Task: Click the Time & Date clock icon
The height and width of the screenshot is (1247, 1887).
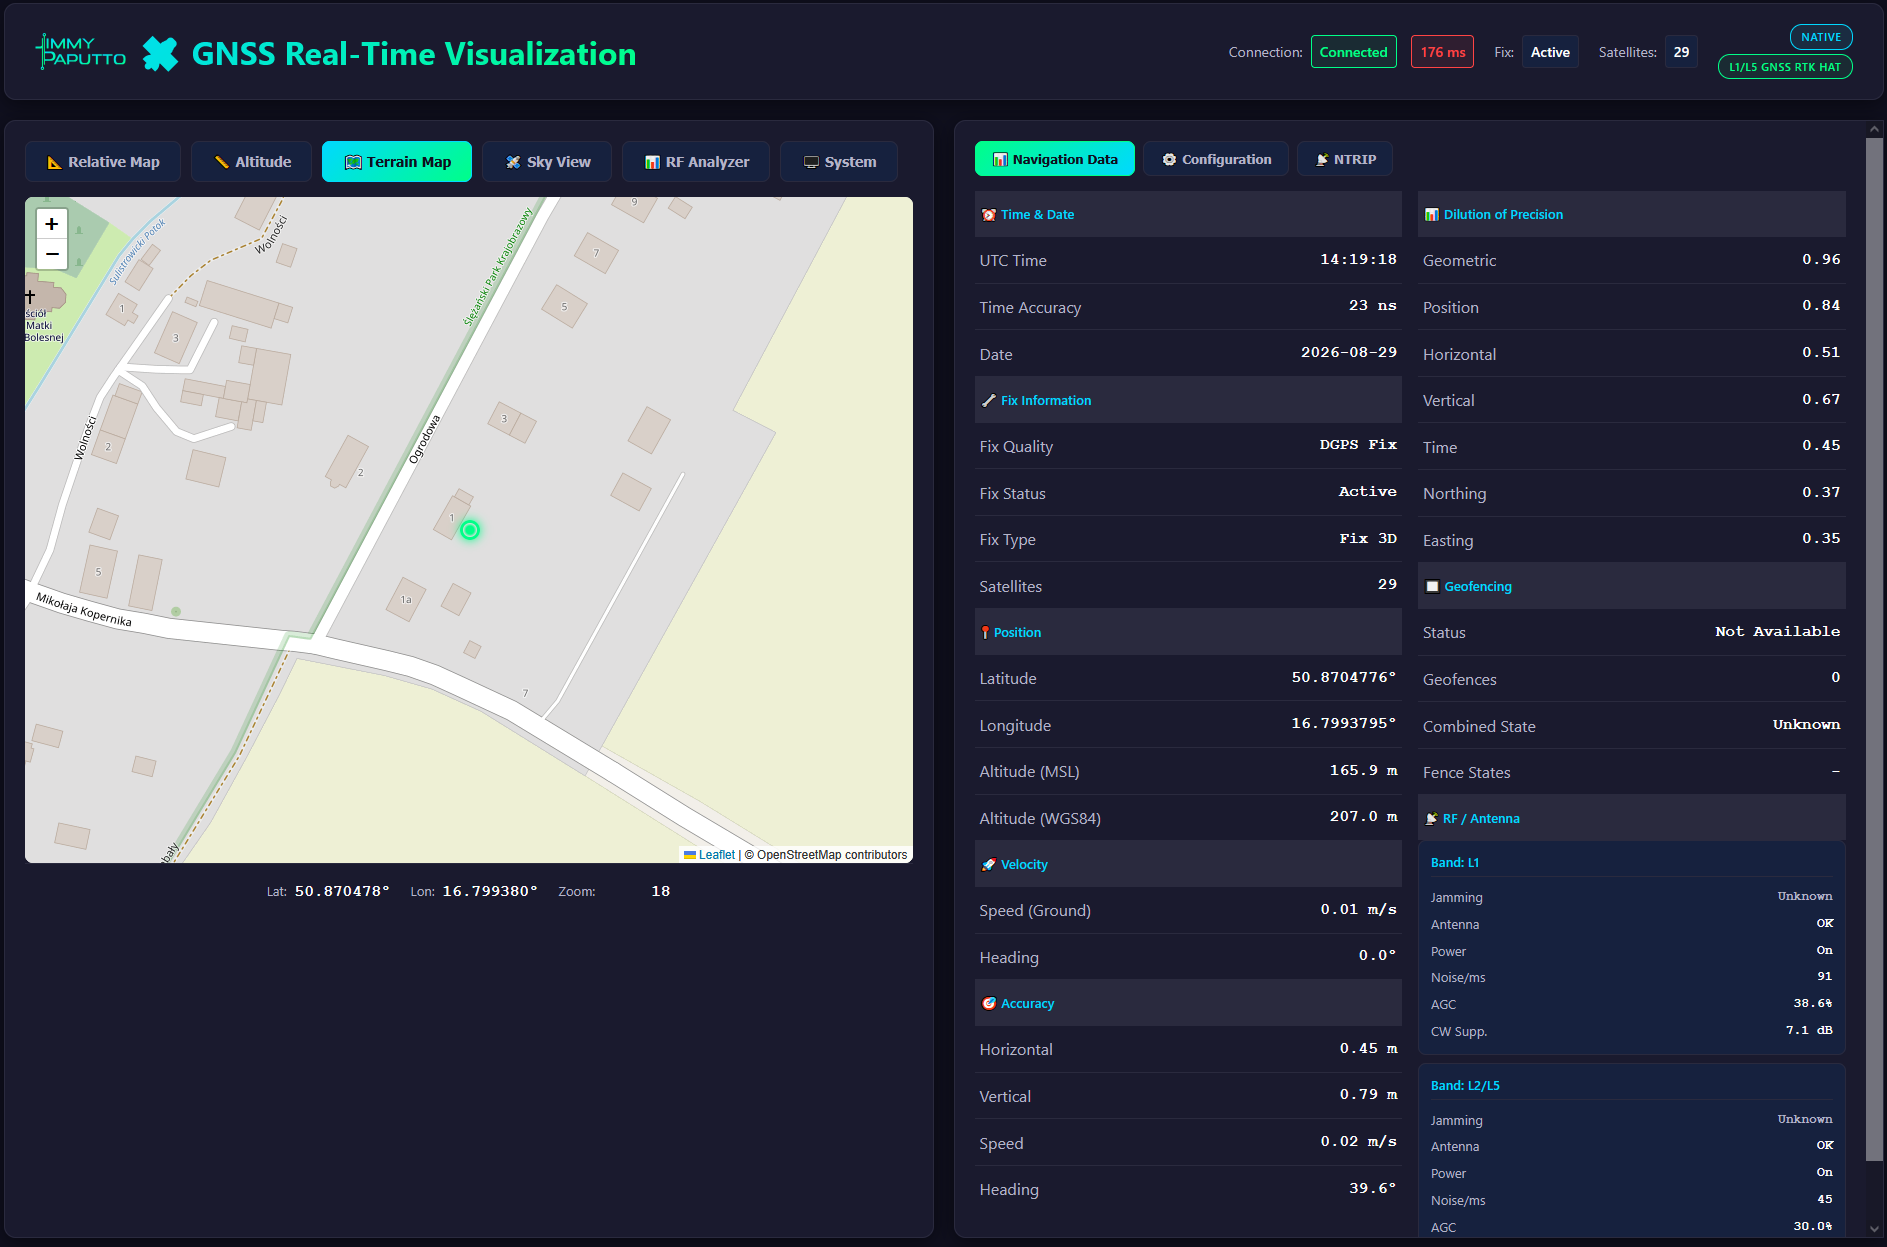Action: [x=989, y=215]
